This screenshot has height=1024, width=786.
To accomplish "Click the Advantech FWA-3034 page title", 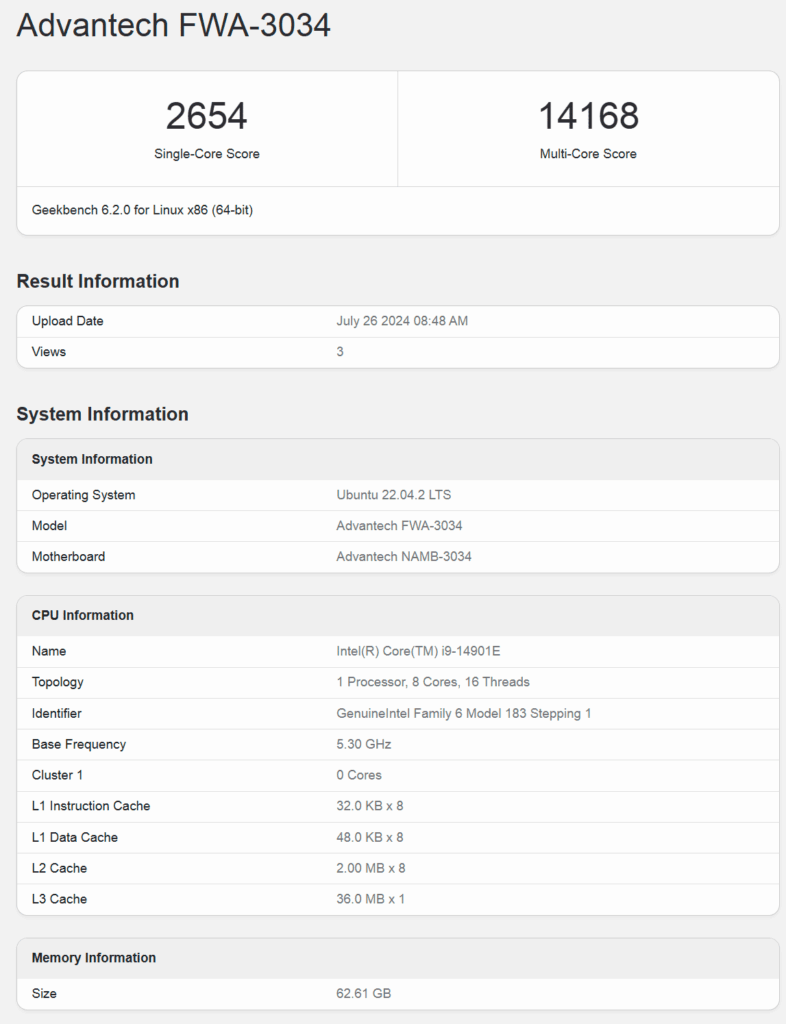I will click(174, 25).
